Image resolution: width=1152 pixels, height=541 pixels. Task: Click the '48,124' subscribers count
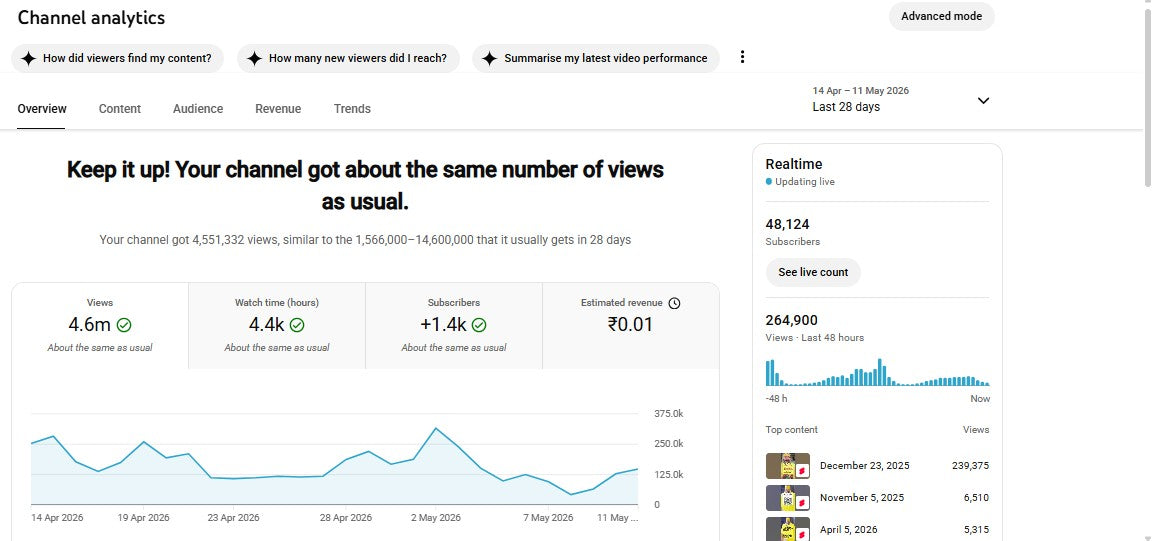tap(788, 224)
